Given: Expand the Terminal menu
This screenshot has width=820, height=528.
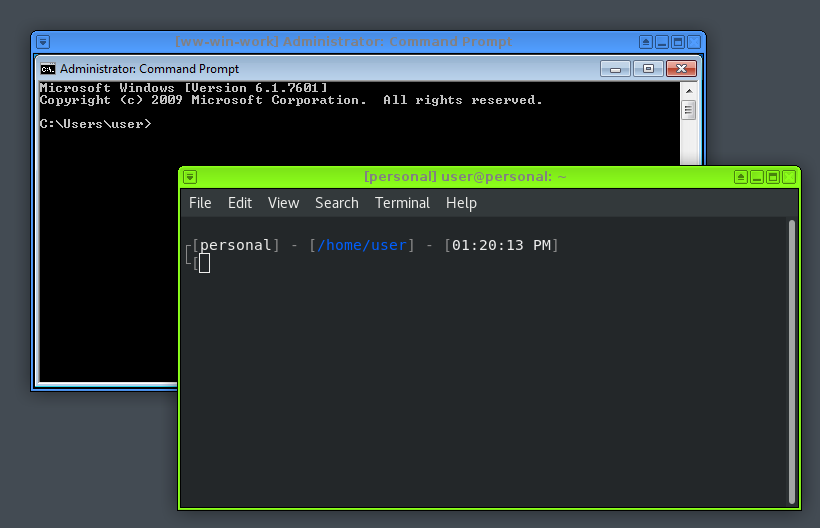Looking at the screenshot, I should [402, 203].
